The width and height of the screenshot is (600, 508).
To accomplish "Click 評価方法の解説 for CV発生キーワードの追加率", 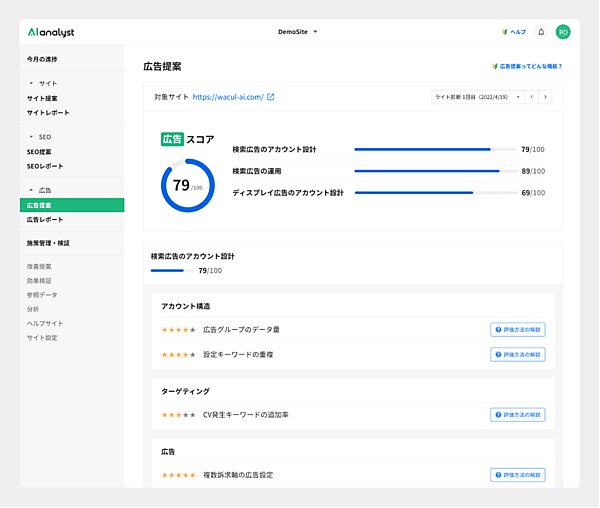I will click(x=518, y=414).
